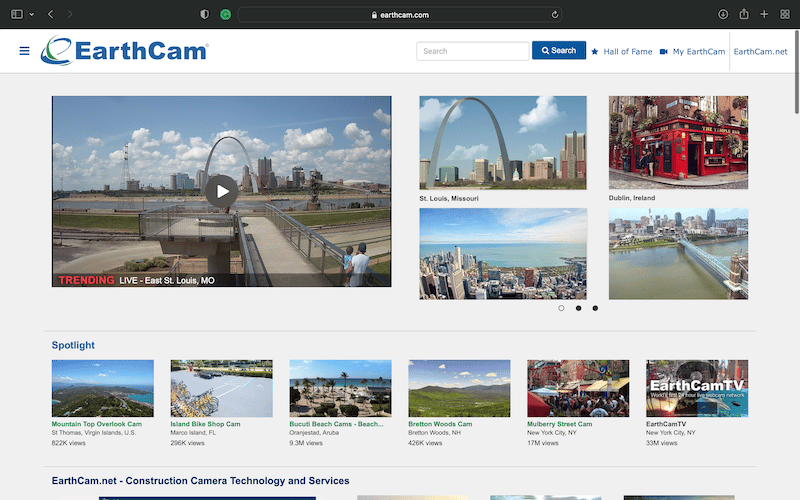Click Oranjestad, Aruba location text
The height and width of the screenshot is (500, 800).
click(314, 433)
